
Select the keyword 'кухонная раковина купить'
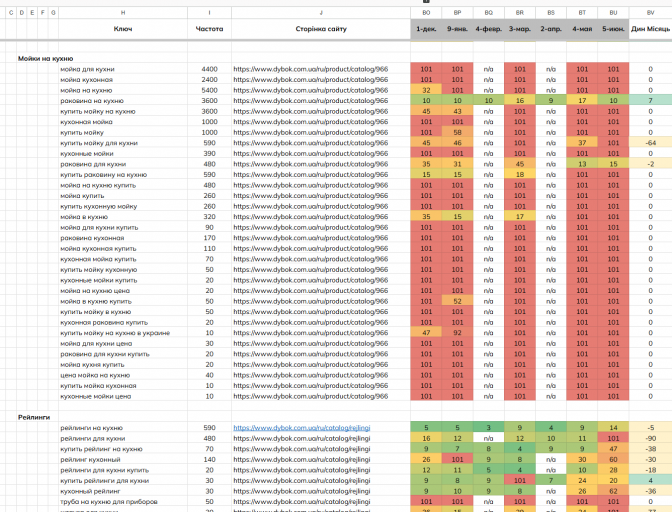click(104, 322)
